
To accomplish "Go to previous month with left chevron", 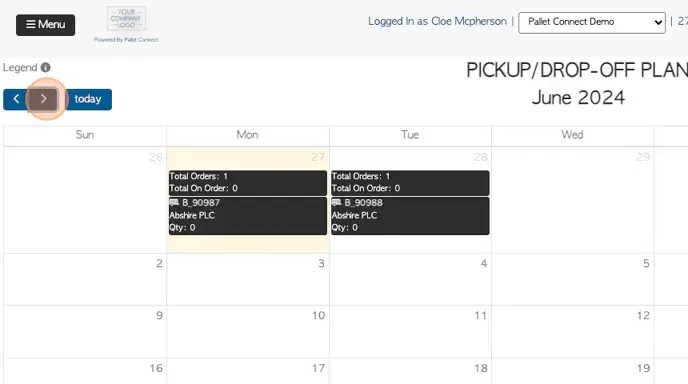I will pyautogui.click(x=16, y=99).
